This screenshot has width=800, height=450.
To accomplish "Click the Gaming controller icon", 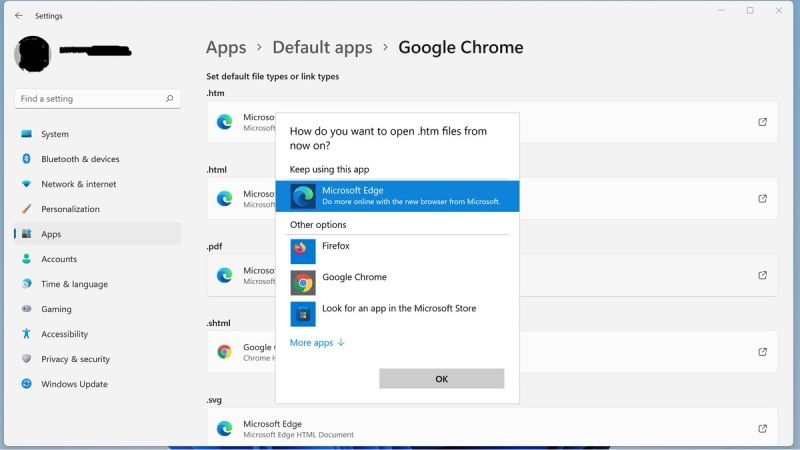I will click(27, 309).
